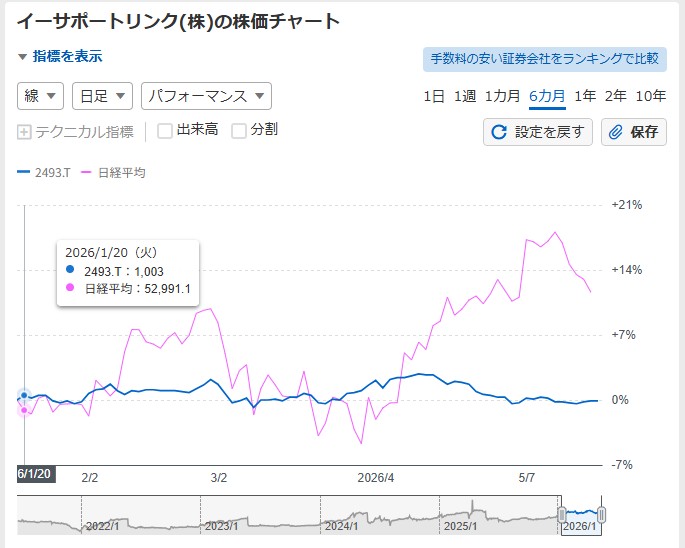Click the refresh icon in 設定を戻す

(499, 132)
